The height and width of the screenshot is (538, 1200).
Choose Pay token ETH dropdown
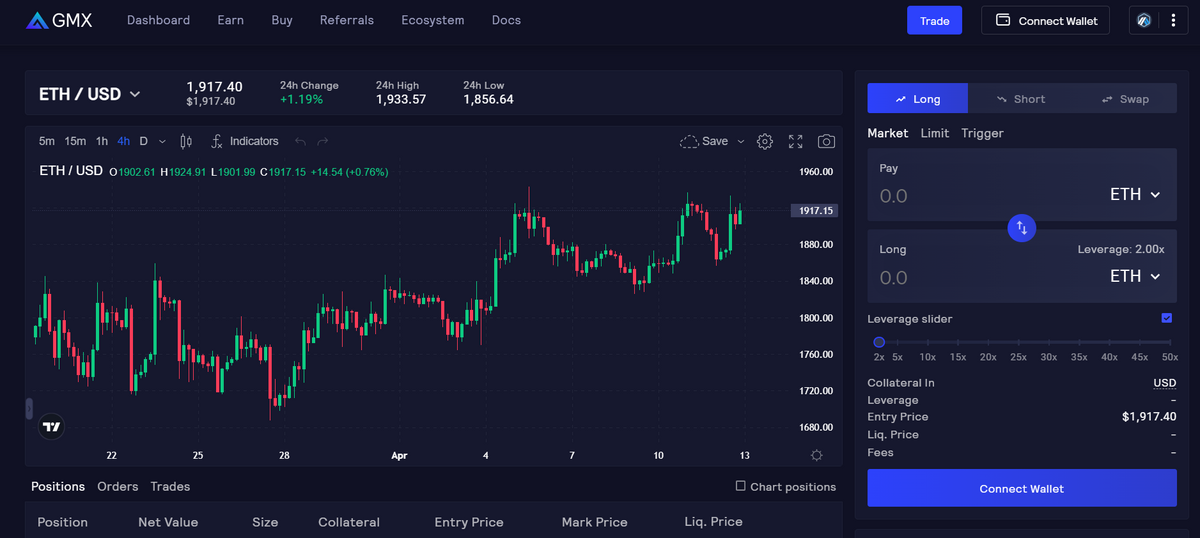click(x=1135, y=194)
